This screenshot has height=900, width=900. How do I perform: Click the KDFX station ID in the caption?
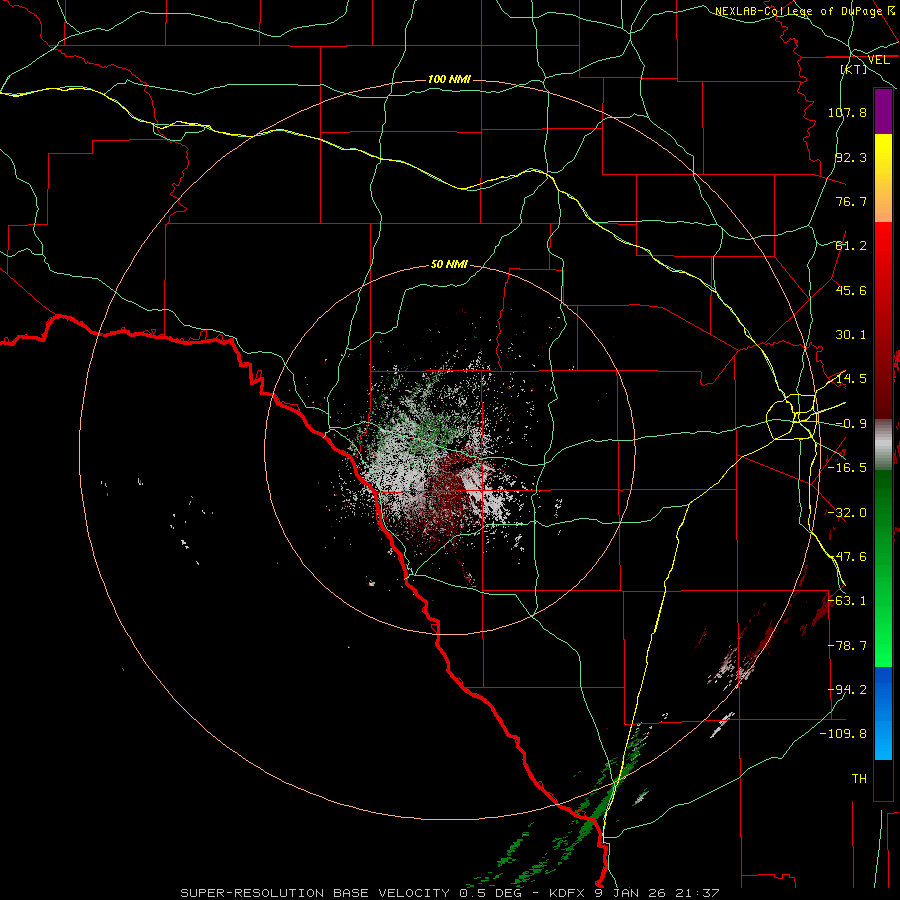(x=568, y=893)
